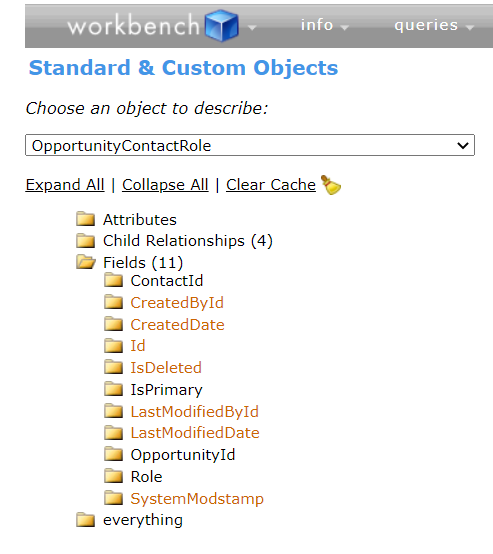Viewport: 493px width, 554px height.
Task: Open the object selection dropdown
Action: click(x=250, y=145)
